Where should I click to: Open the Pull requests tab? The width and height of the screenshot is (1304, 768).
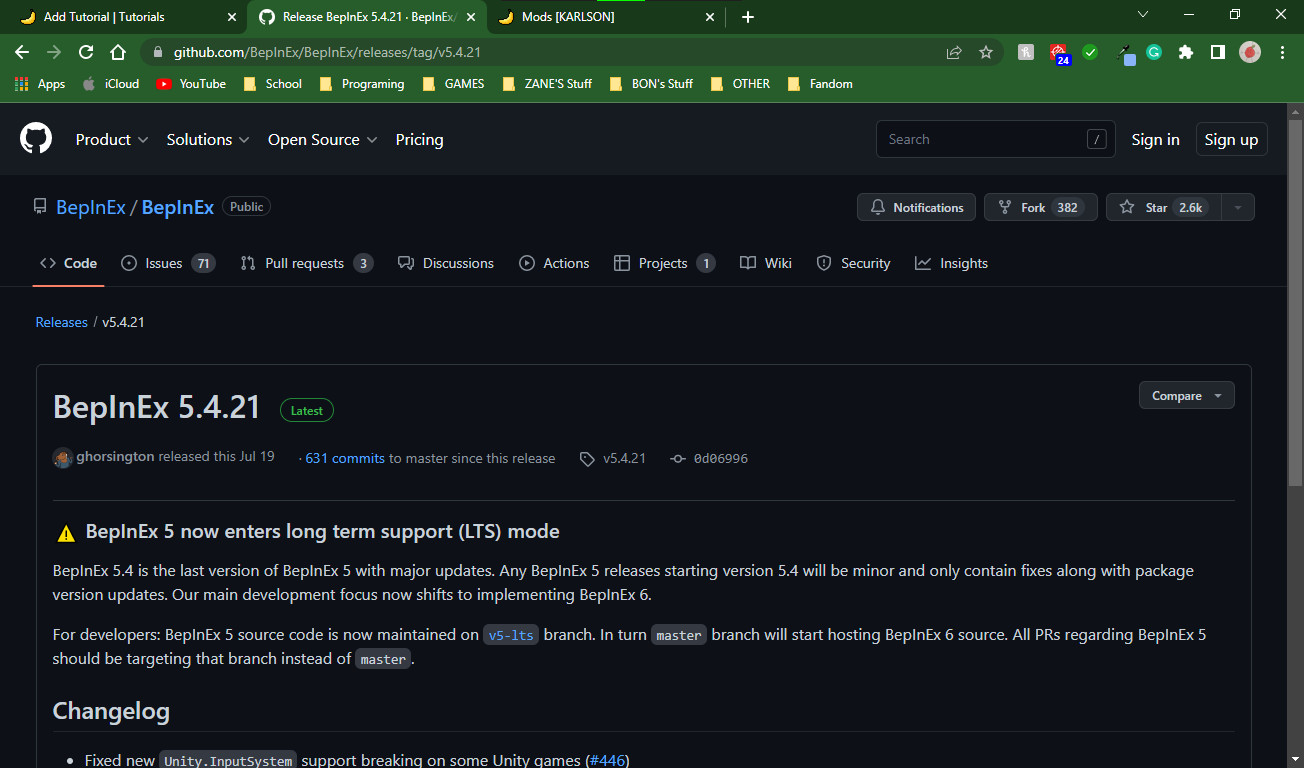305,263
